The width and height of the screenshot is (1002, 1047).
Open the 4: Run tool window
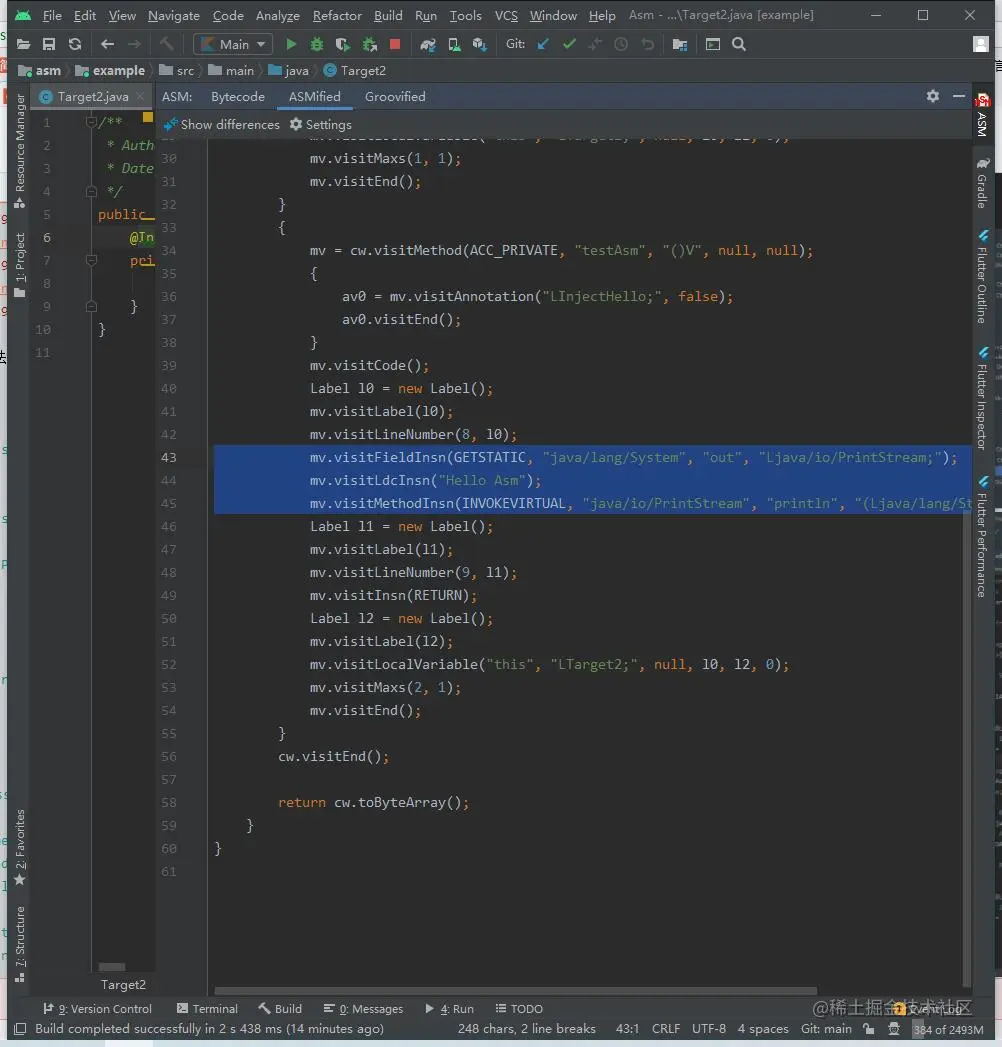click(449, 1009)
